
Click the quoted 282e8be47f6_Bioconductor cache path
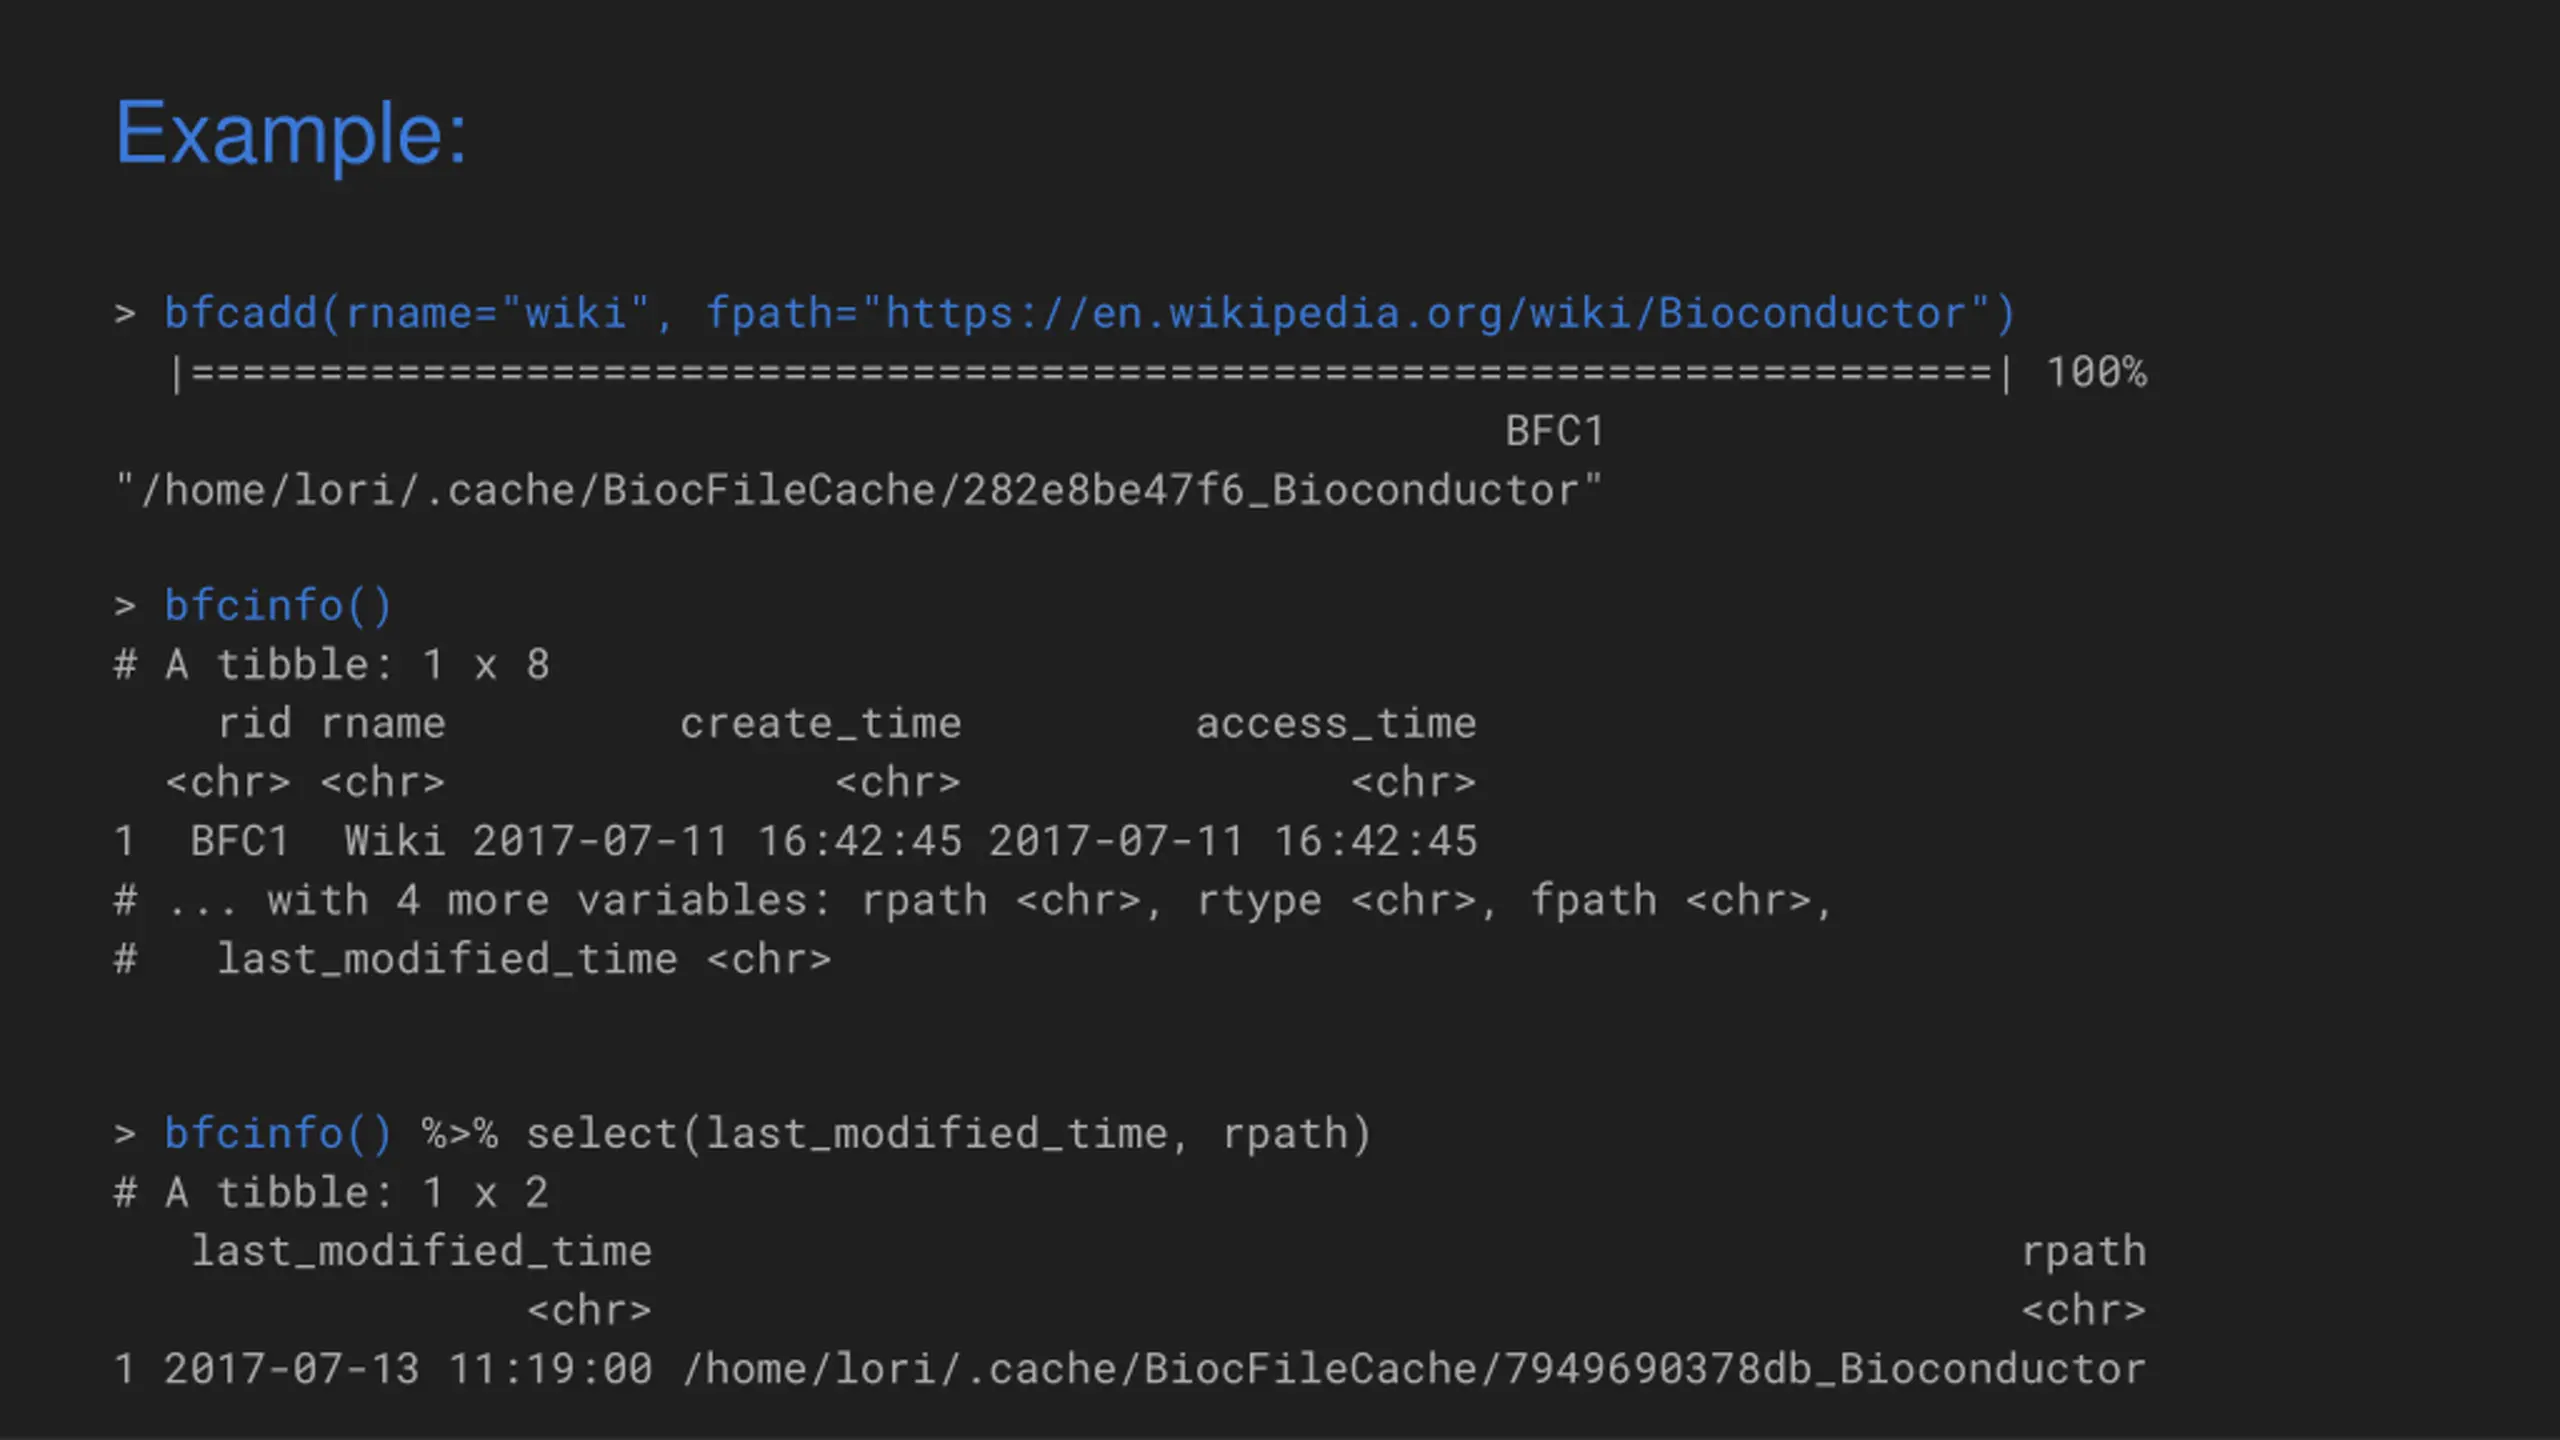coord(859,491)
